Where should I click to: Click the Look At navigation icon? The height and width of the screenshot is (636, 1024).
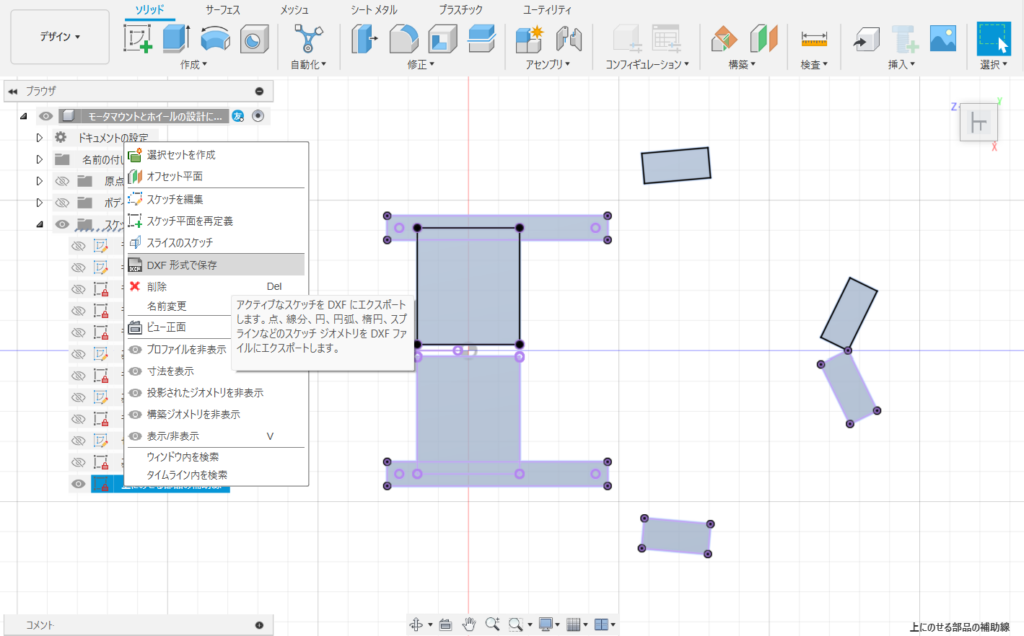pos(445,625)
